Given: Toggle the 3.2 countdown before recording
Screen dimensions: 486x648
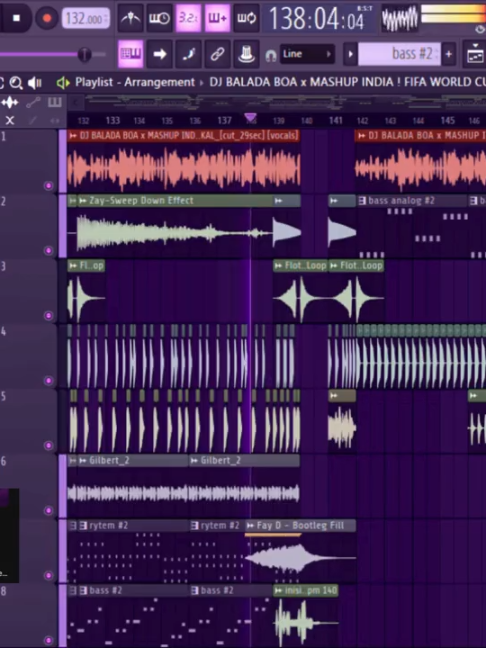Looking at the screenshot, I should (188, 18).
